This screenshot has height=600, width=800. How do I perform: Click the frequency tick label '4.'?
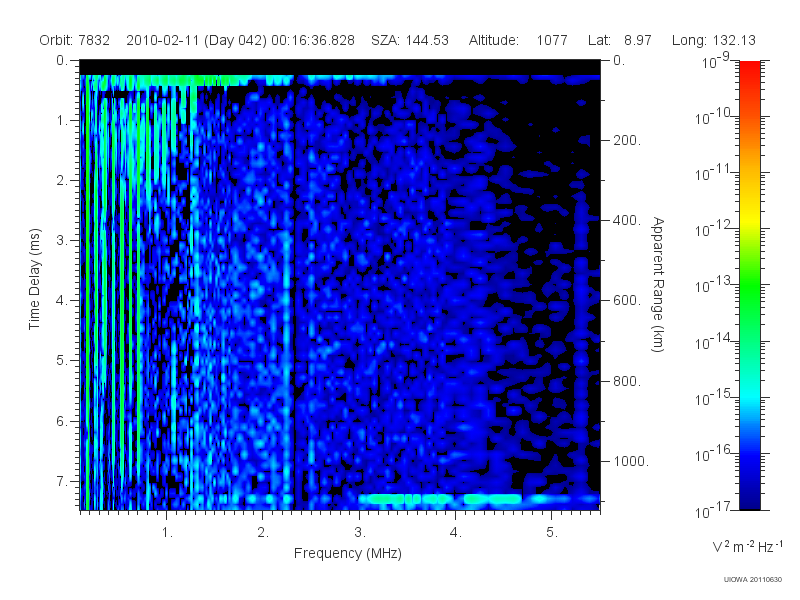(456, 533)
